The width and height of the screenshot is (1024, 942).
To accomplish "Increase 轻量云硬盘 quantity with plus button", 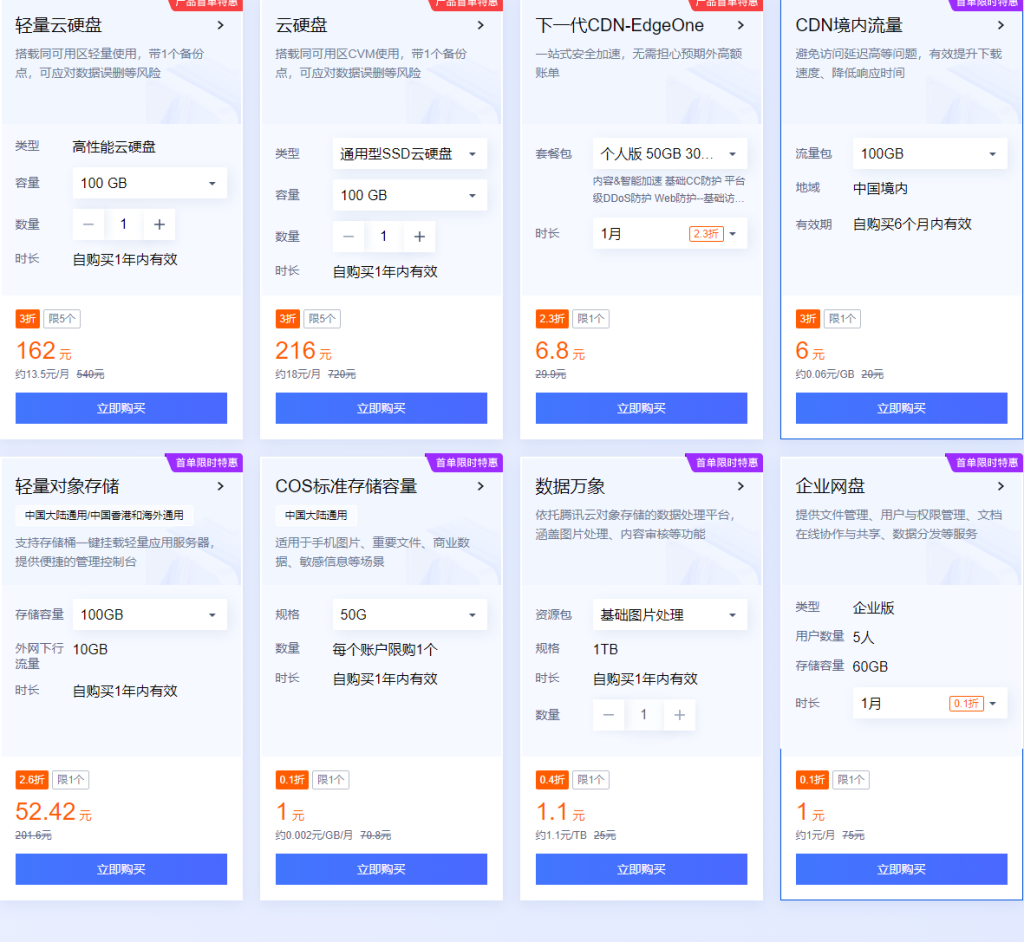I will pyautogui.click(x=159, y=224).
